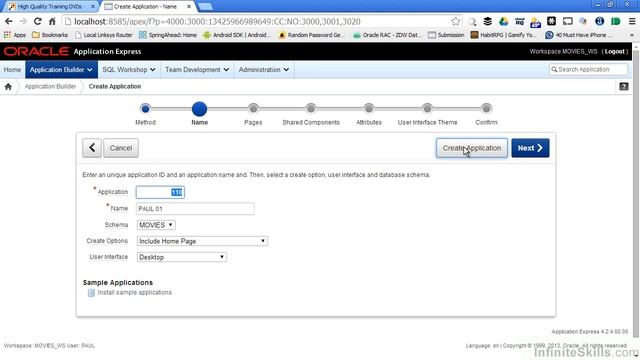Open the browser home page icon

[52, 21]
